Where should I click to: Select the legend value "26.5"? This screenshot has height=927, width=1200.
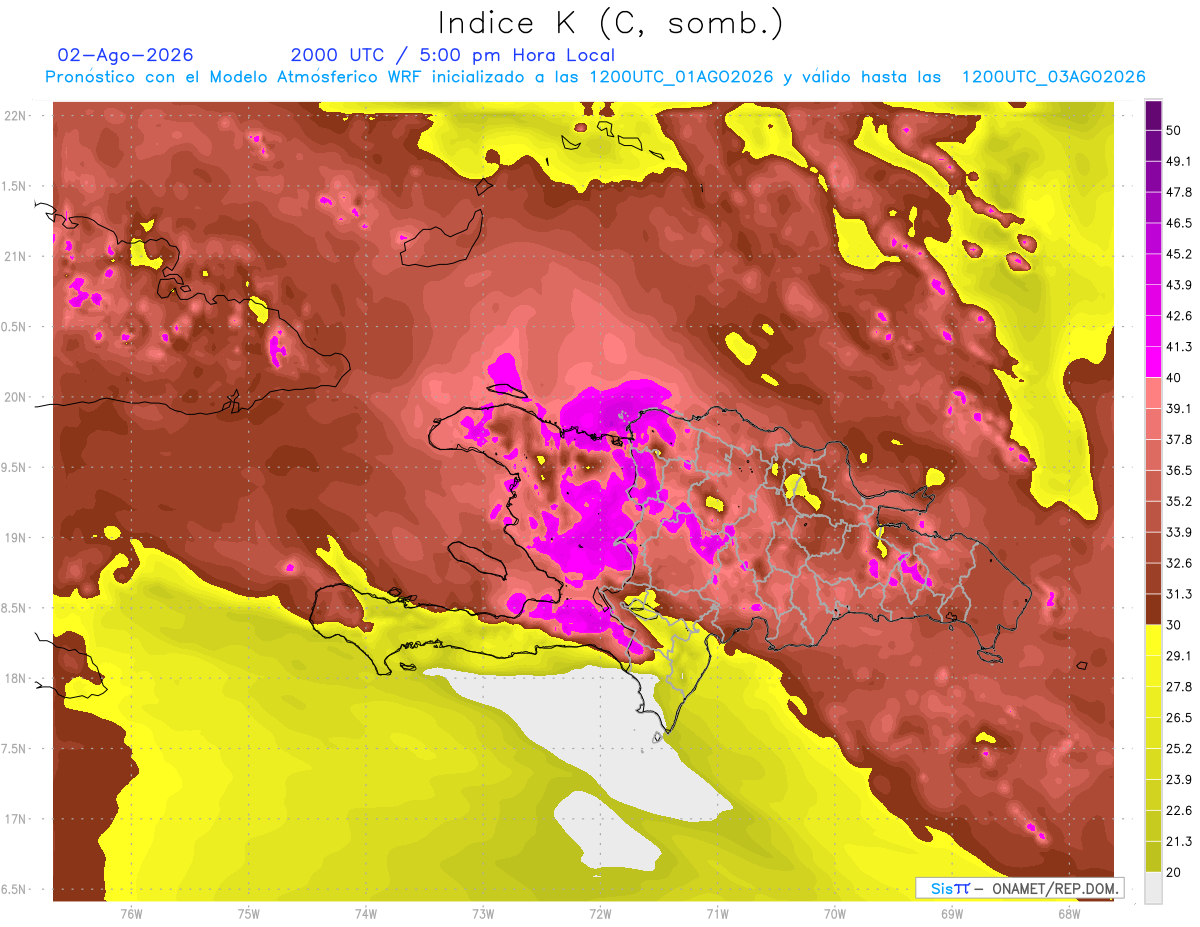point(1179,717)
